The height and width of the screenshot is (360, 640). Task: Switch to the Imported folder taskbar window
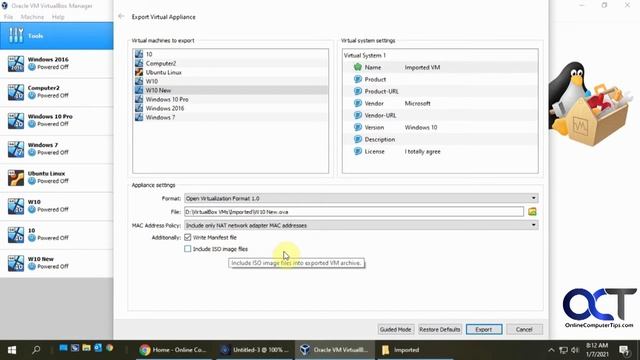[416, 350]
